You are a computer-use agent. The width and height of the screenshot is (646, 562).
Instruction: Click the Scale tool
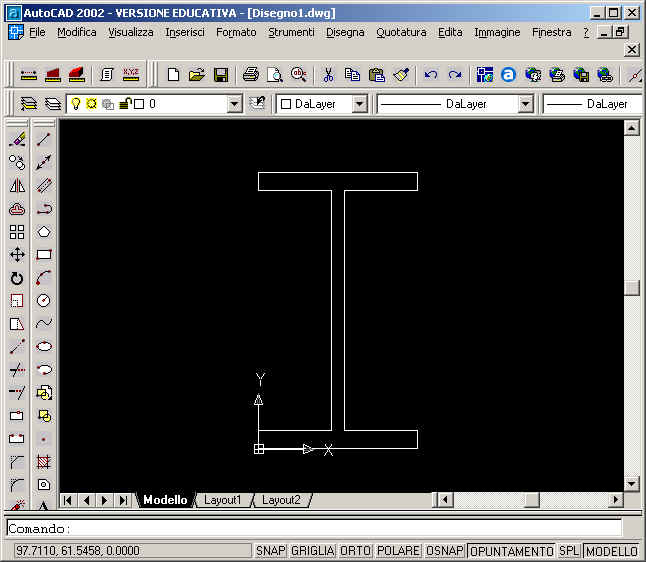17,301
